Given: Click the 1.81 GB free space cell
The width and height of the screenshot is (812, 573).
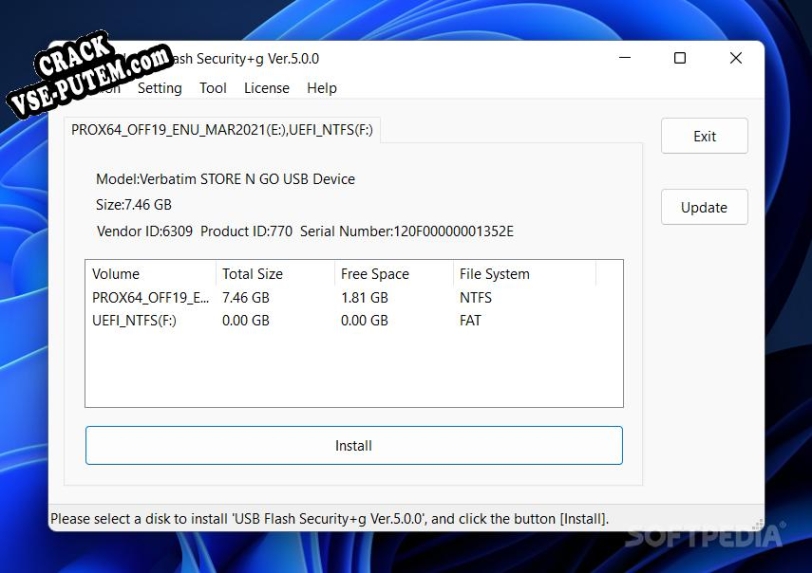Looking at the screenshot, I should pyautogui.click(x=365, y=297).
